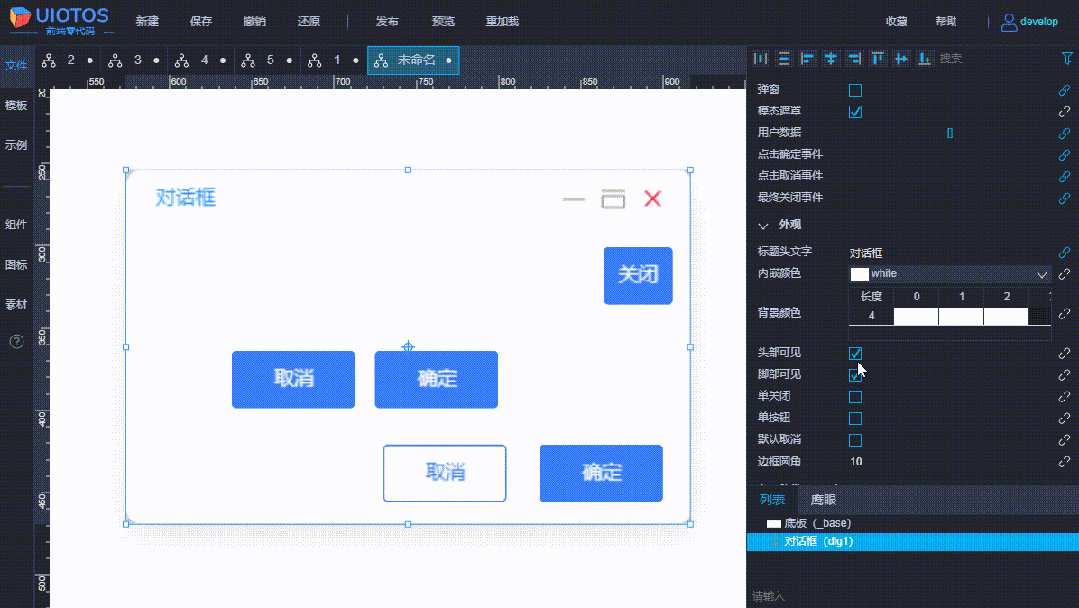Image resolution: width=1079 pixels, height=608 pixels.
Task: Enable the 单按钮 checkbox
Action: pos(856,418)
